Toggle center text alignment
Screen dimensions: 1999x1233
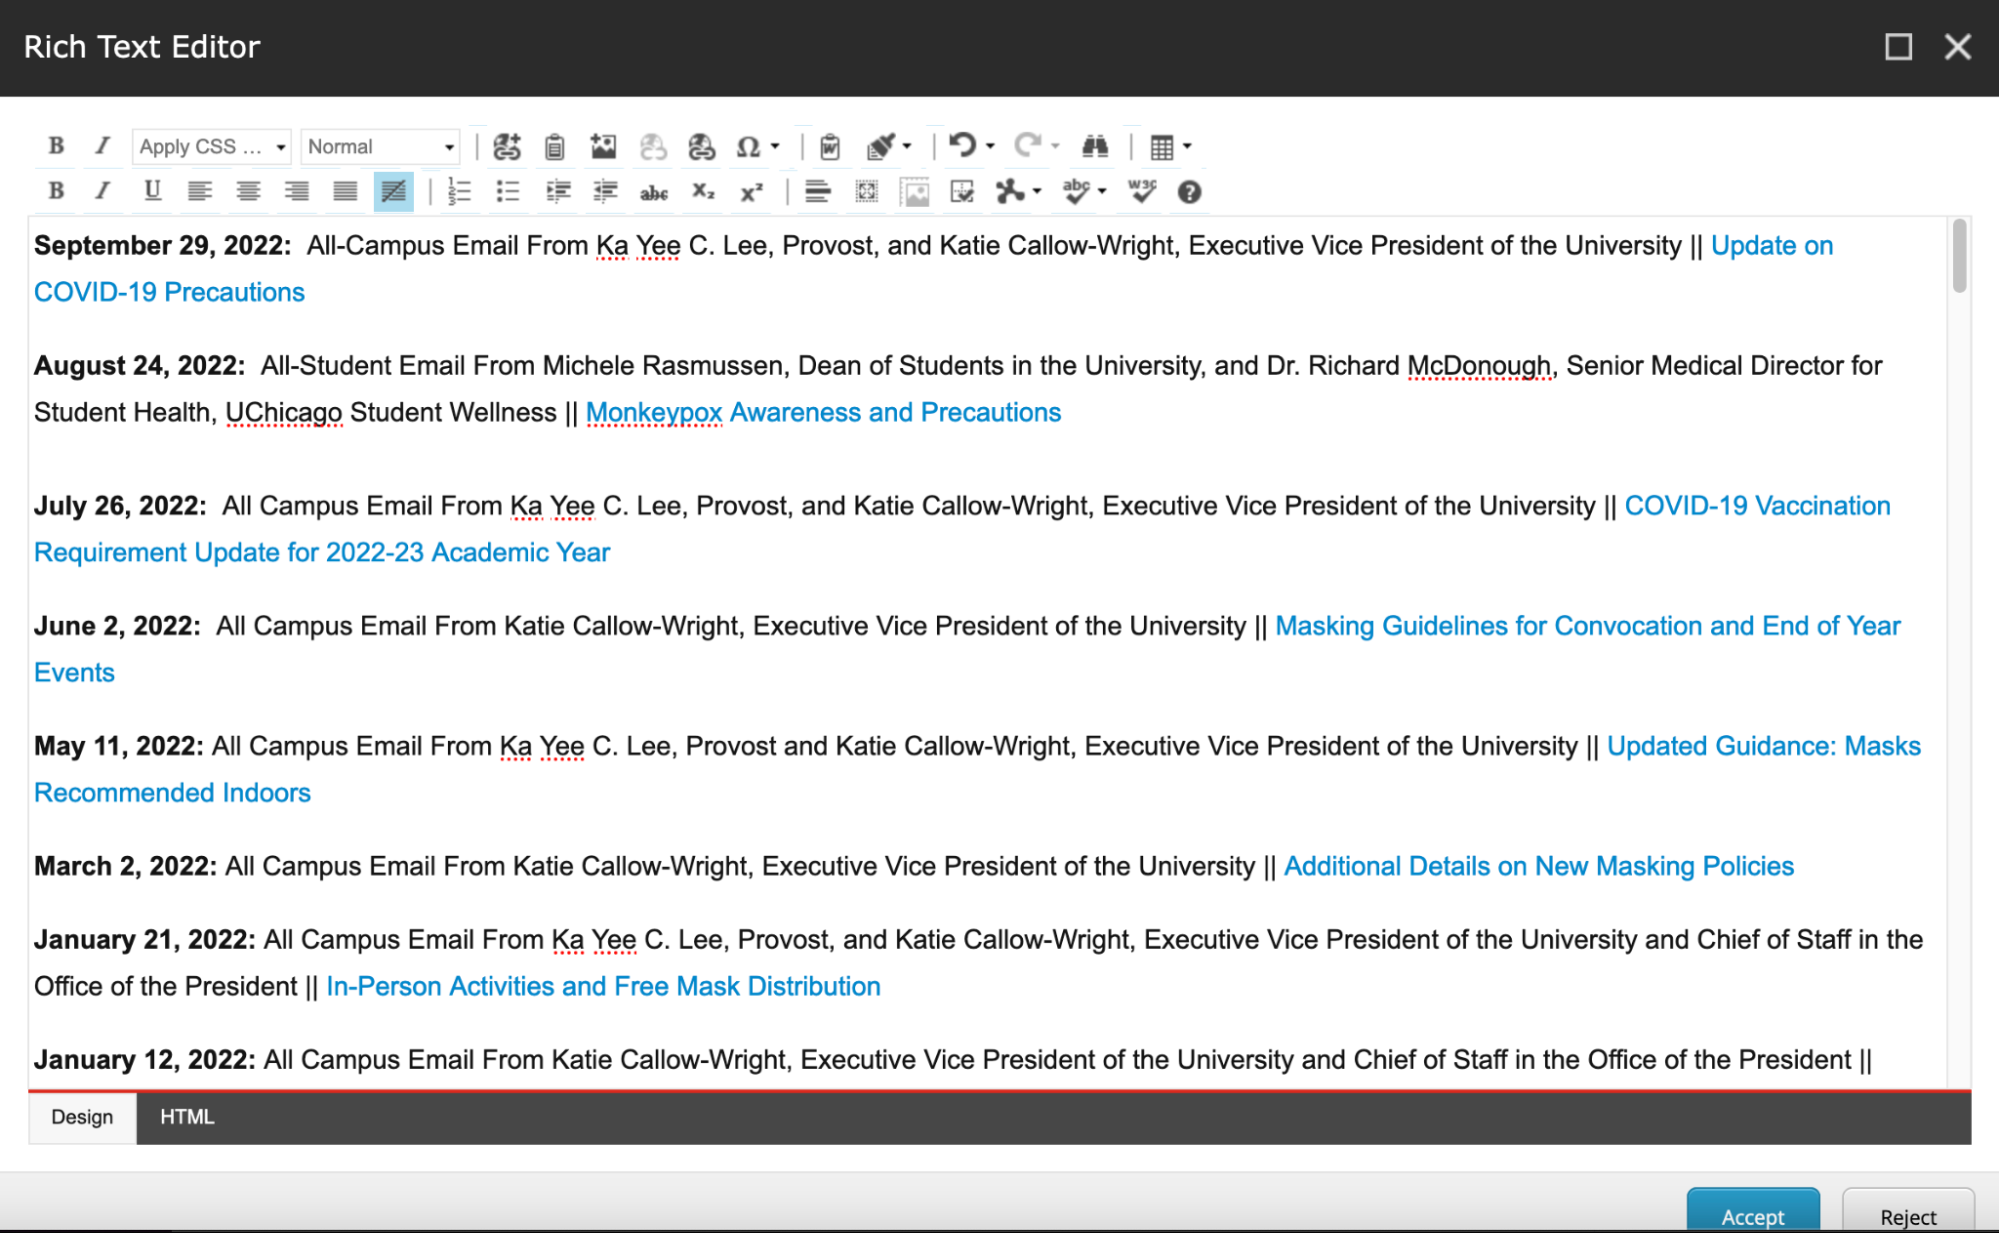click(x=248, y=192)
